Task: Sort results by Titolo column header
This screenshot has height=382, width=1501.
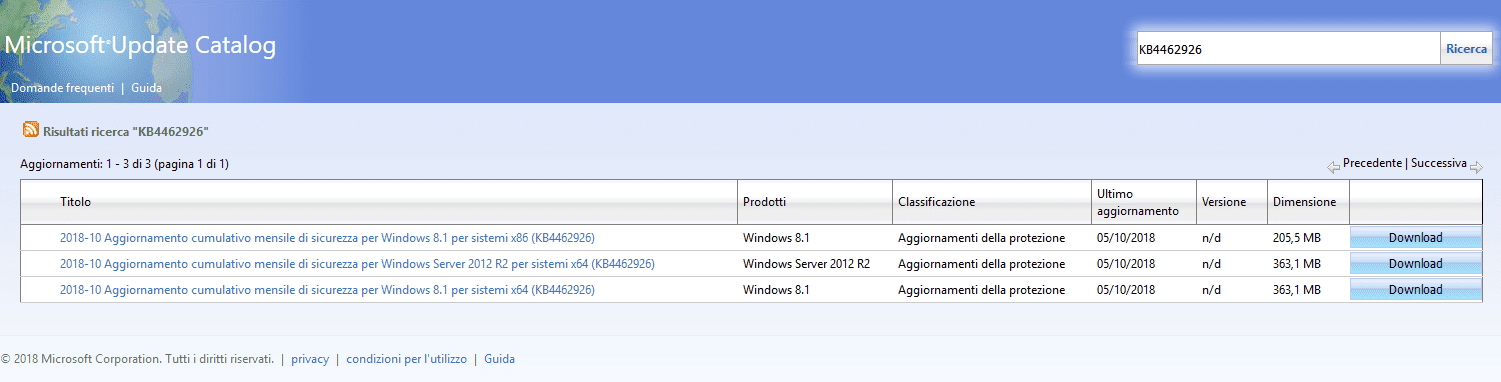Action: tap(75, 202)
